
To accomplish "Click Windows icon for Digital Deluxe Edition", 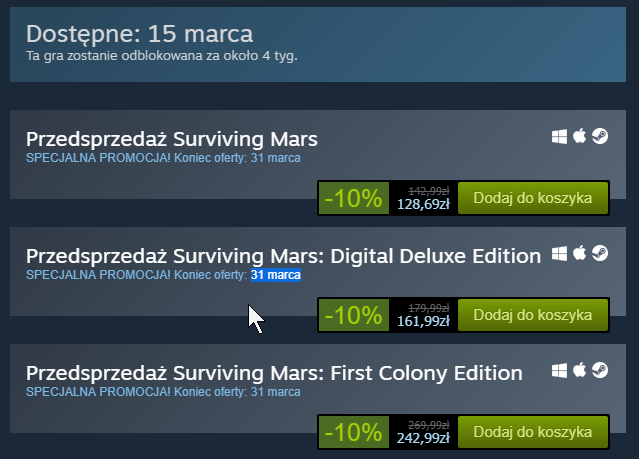I will coord(559,254).
